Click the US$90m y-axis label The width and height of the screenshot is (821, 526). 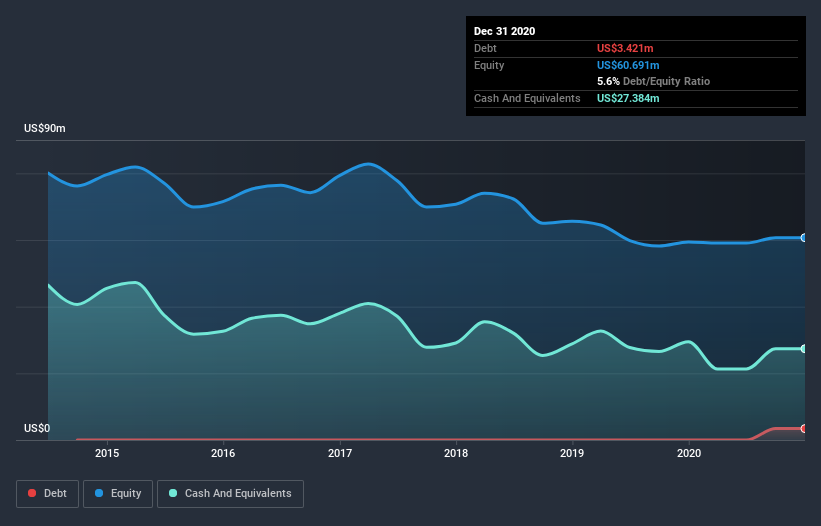pos(45,128)
